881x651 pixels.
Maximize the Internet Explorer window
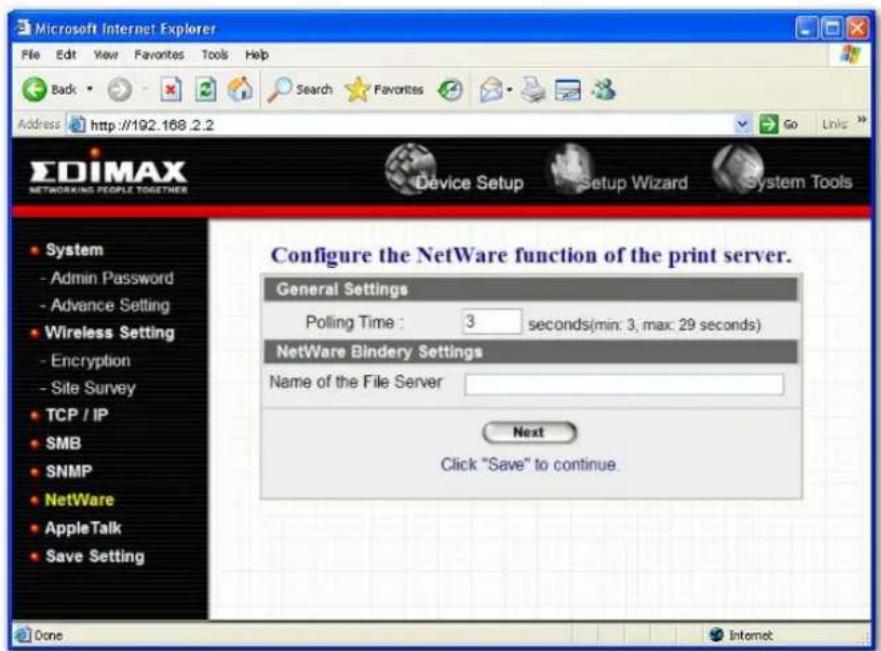[x=832, y=28]
